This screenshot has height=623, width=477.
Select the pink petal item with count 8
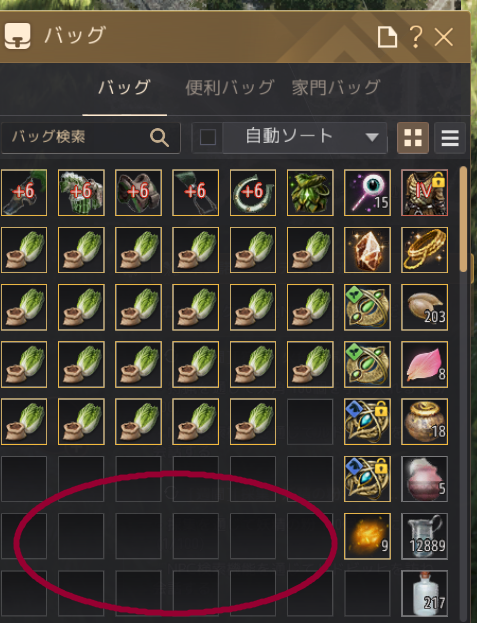tap(425, 364)
